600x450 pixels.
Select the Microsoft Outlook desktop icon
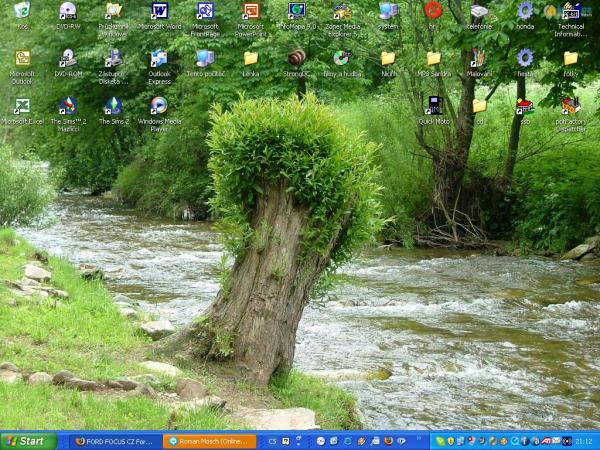(22, 59)
